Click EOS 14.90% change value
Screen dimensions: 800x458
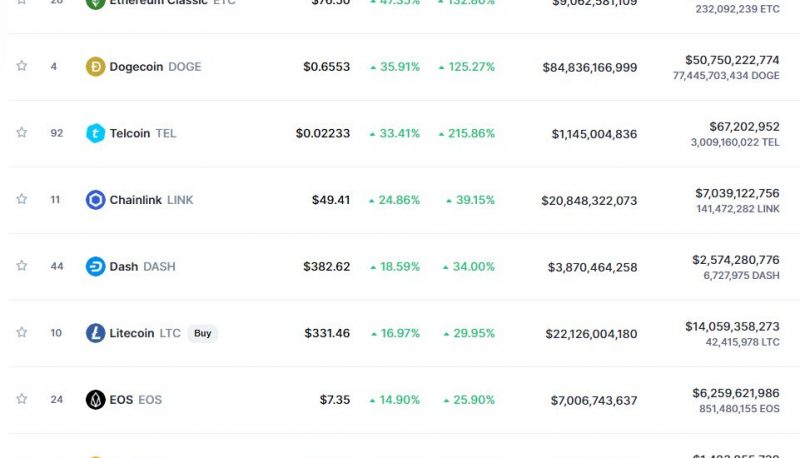click(399, 400)
